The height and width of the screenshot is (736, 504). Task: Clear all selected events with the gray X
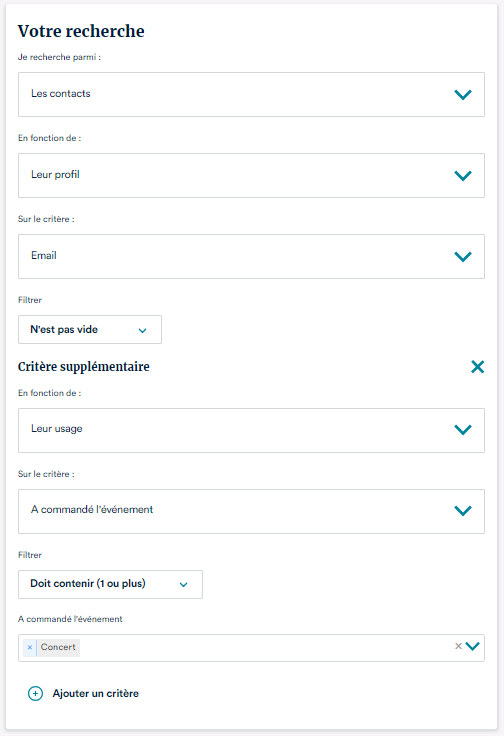458,646
